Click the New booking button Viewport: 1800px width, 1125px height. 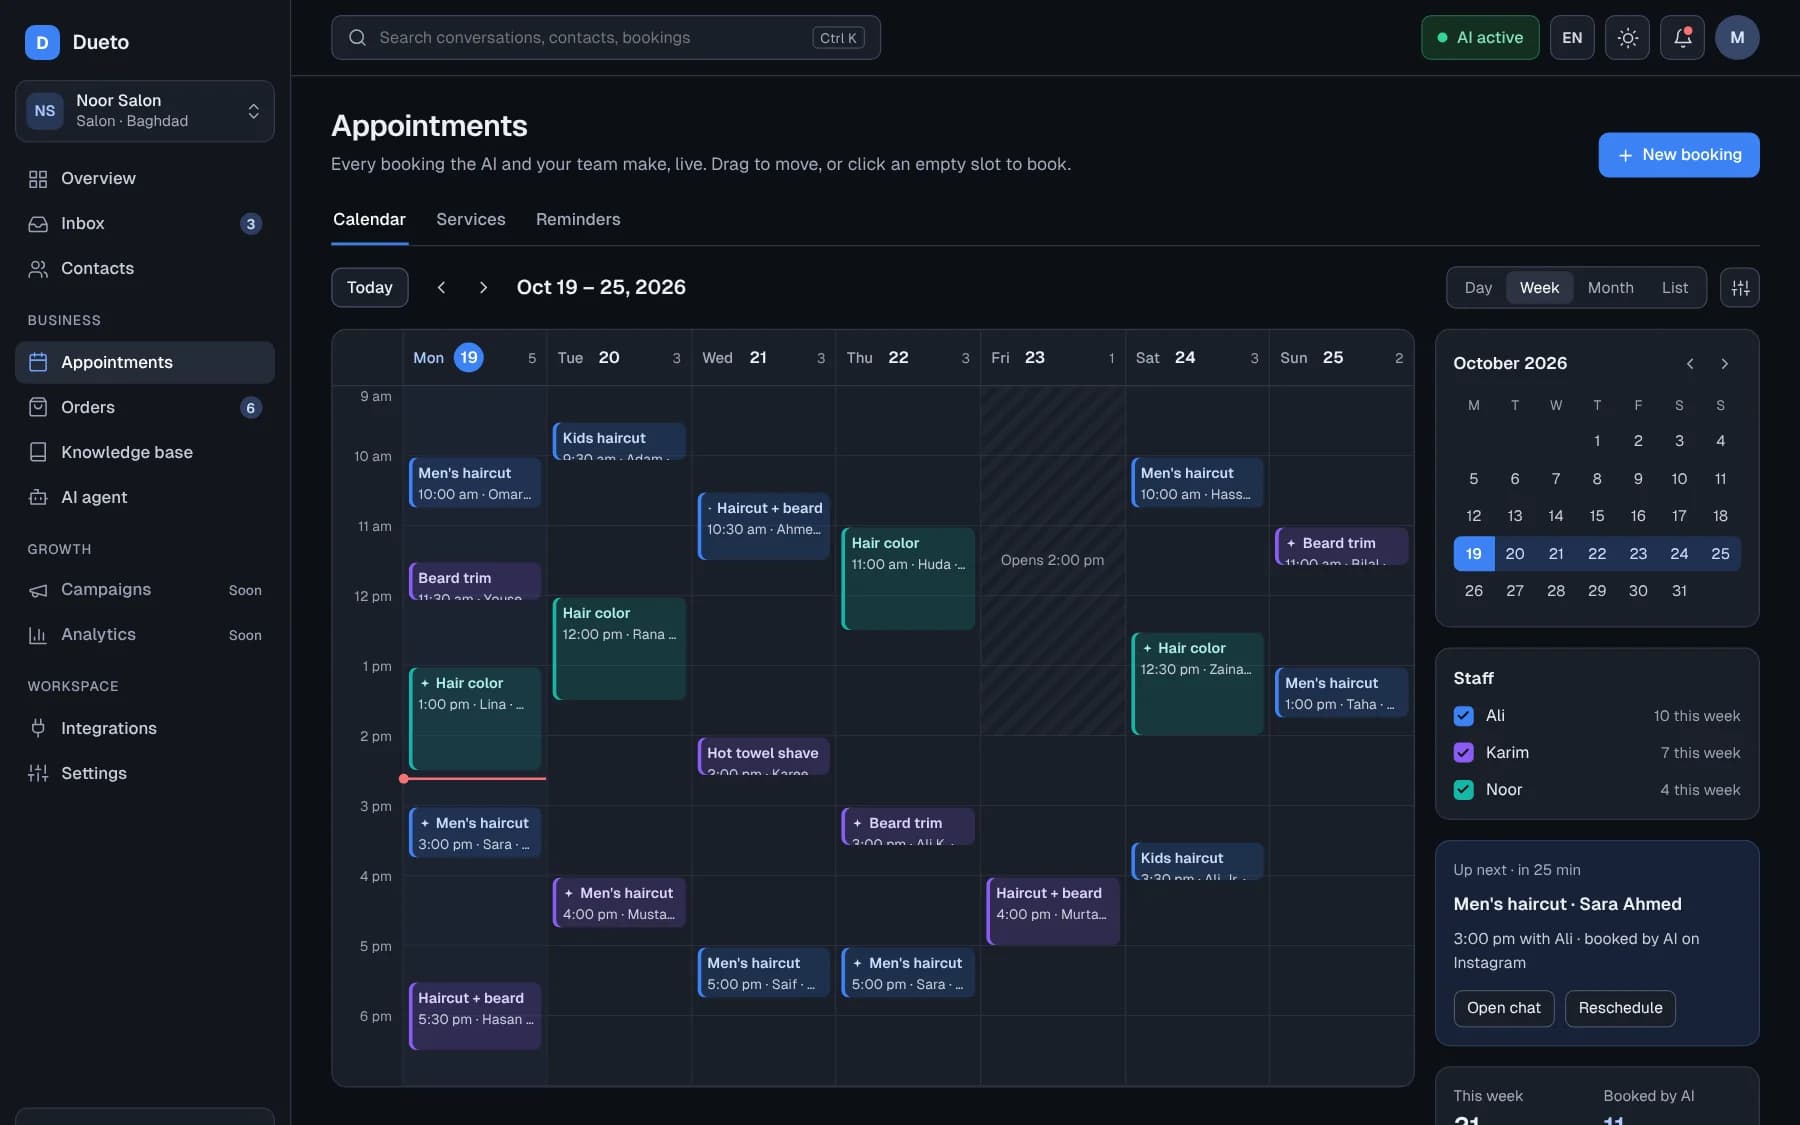[x=1679, y=155]
